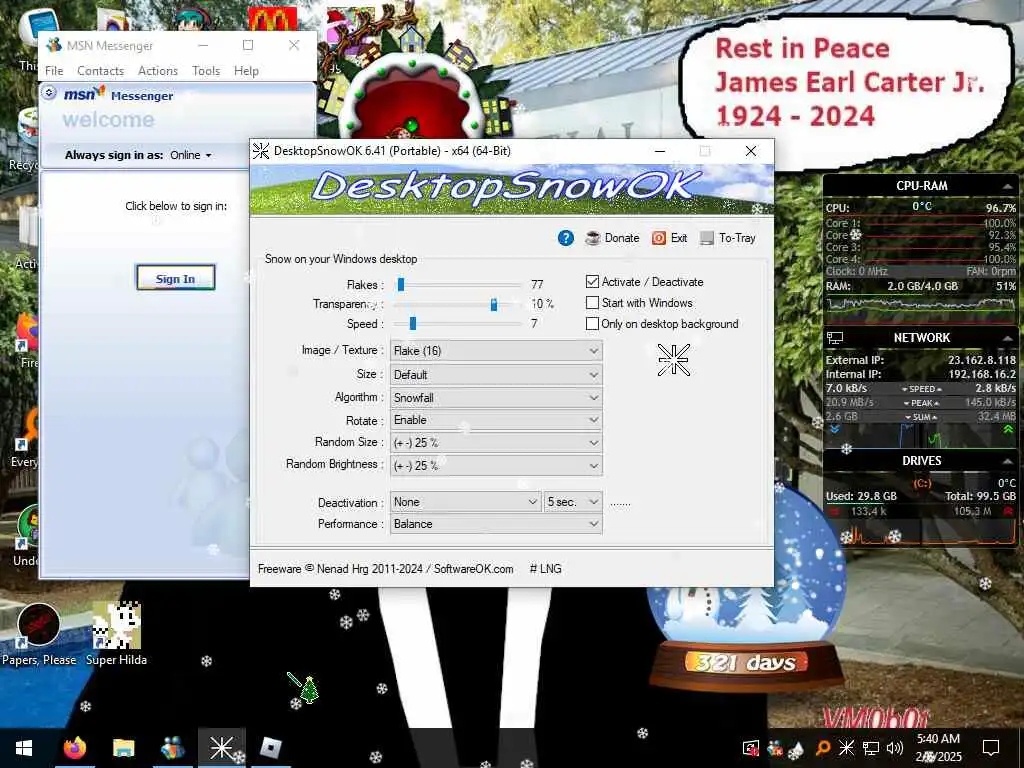Screen dimensions: 1024x768
Task: Click Internal IP value 192.168.16.2
Action: tap(982, 374)
